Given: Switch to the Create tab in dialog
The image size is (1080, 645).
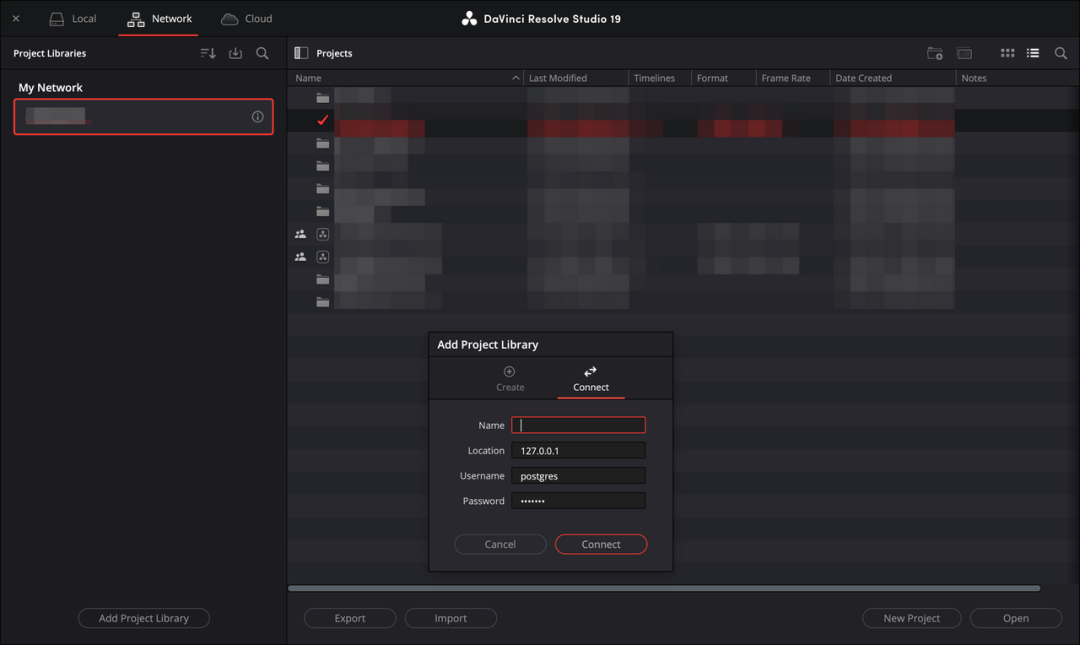Looking at the screenshot, I should pos(510,380).
